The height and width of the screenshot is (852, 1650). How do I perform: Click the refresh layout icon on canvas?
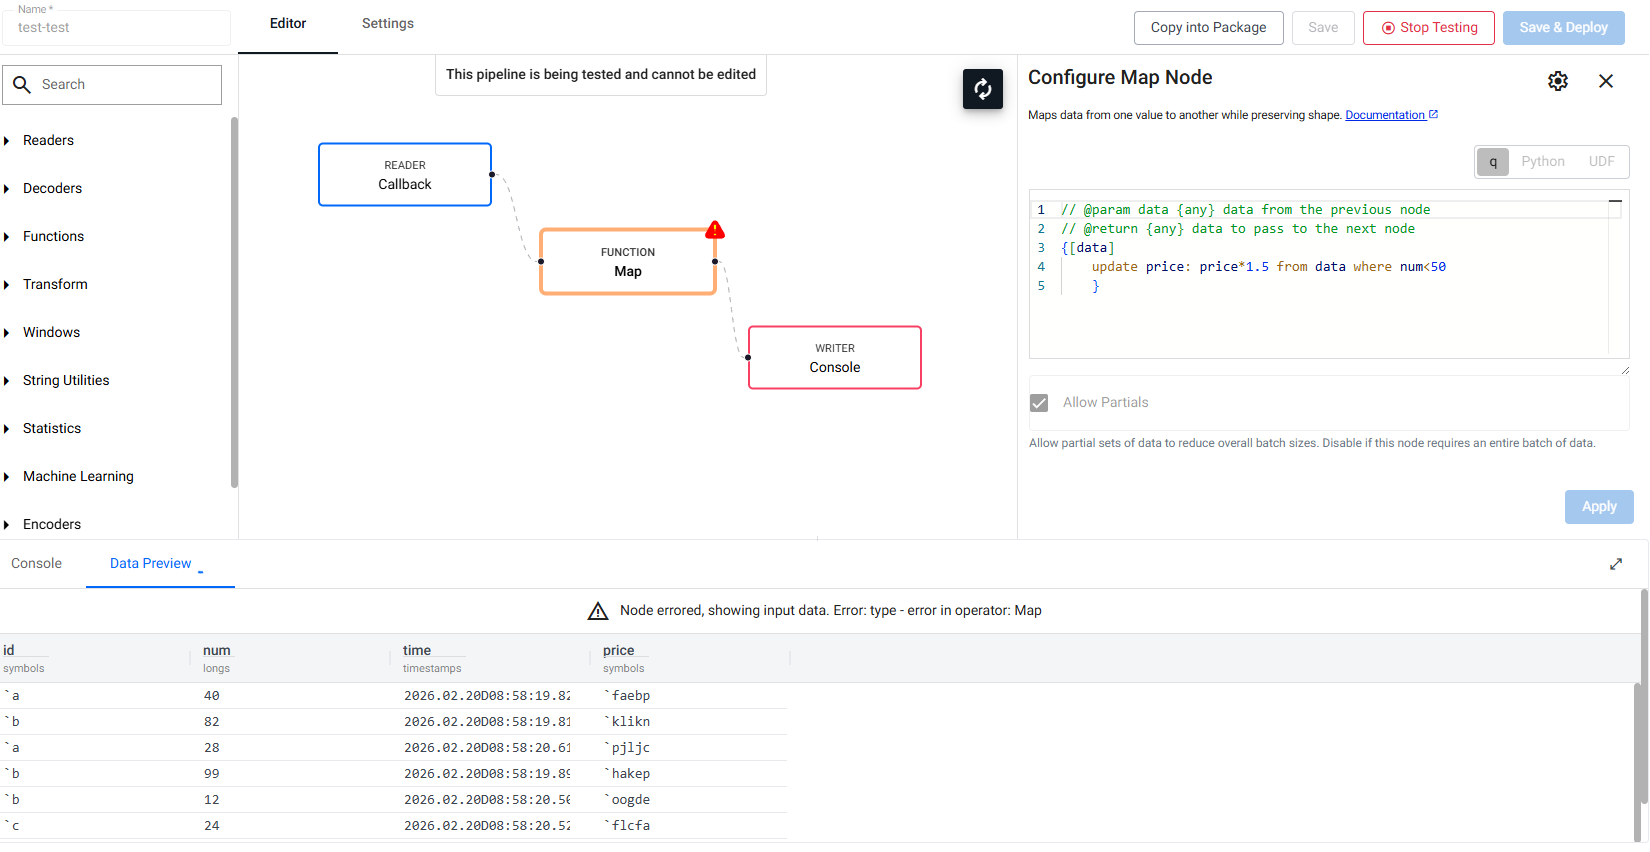(983, 89)
